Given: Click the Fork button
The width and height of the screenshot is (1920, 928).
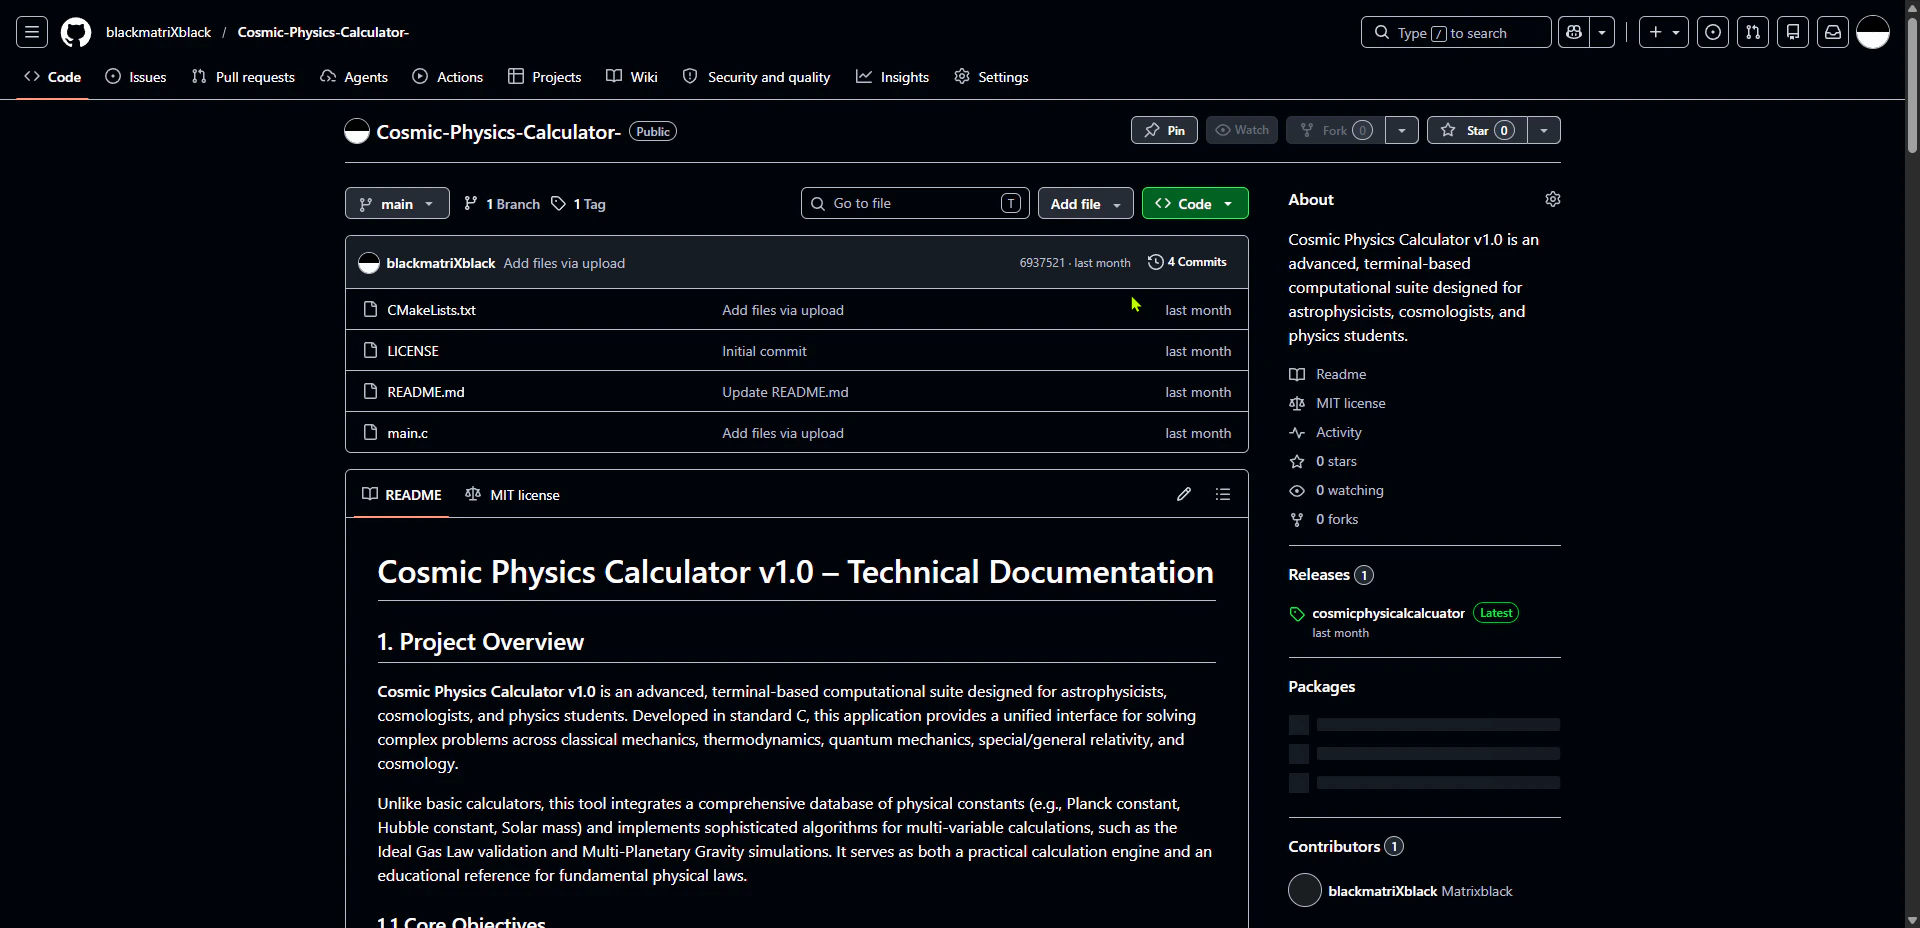Looking at the screenshot, I should pyautogui.click(x=1336, y=130).
